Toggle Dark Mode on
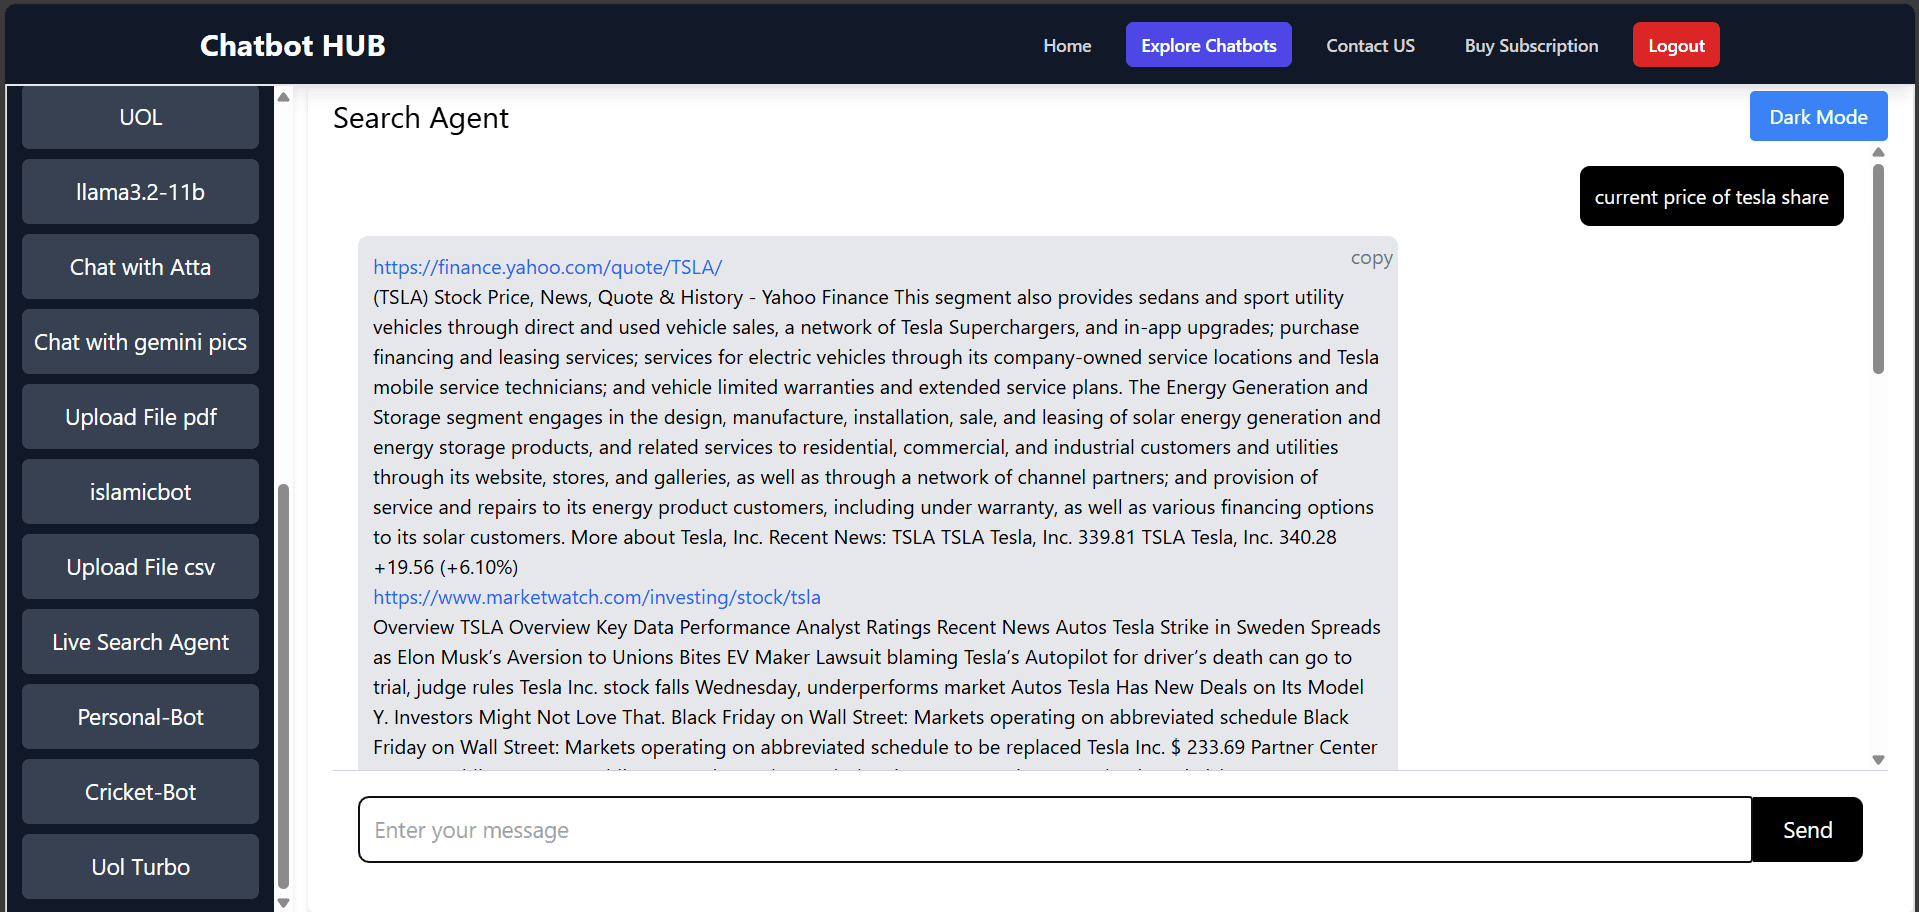Screen dimensions: 1919x912 tap(1818, 116)
